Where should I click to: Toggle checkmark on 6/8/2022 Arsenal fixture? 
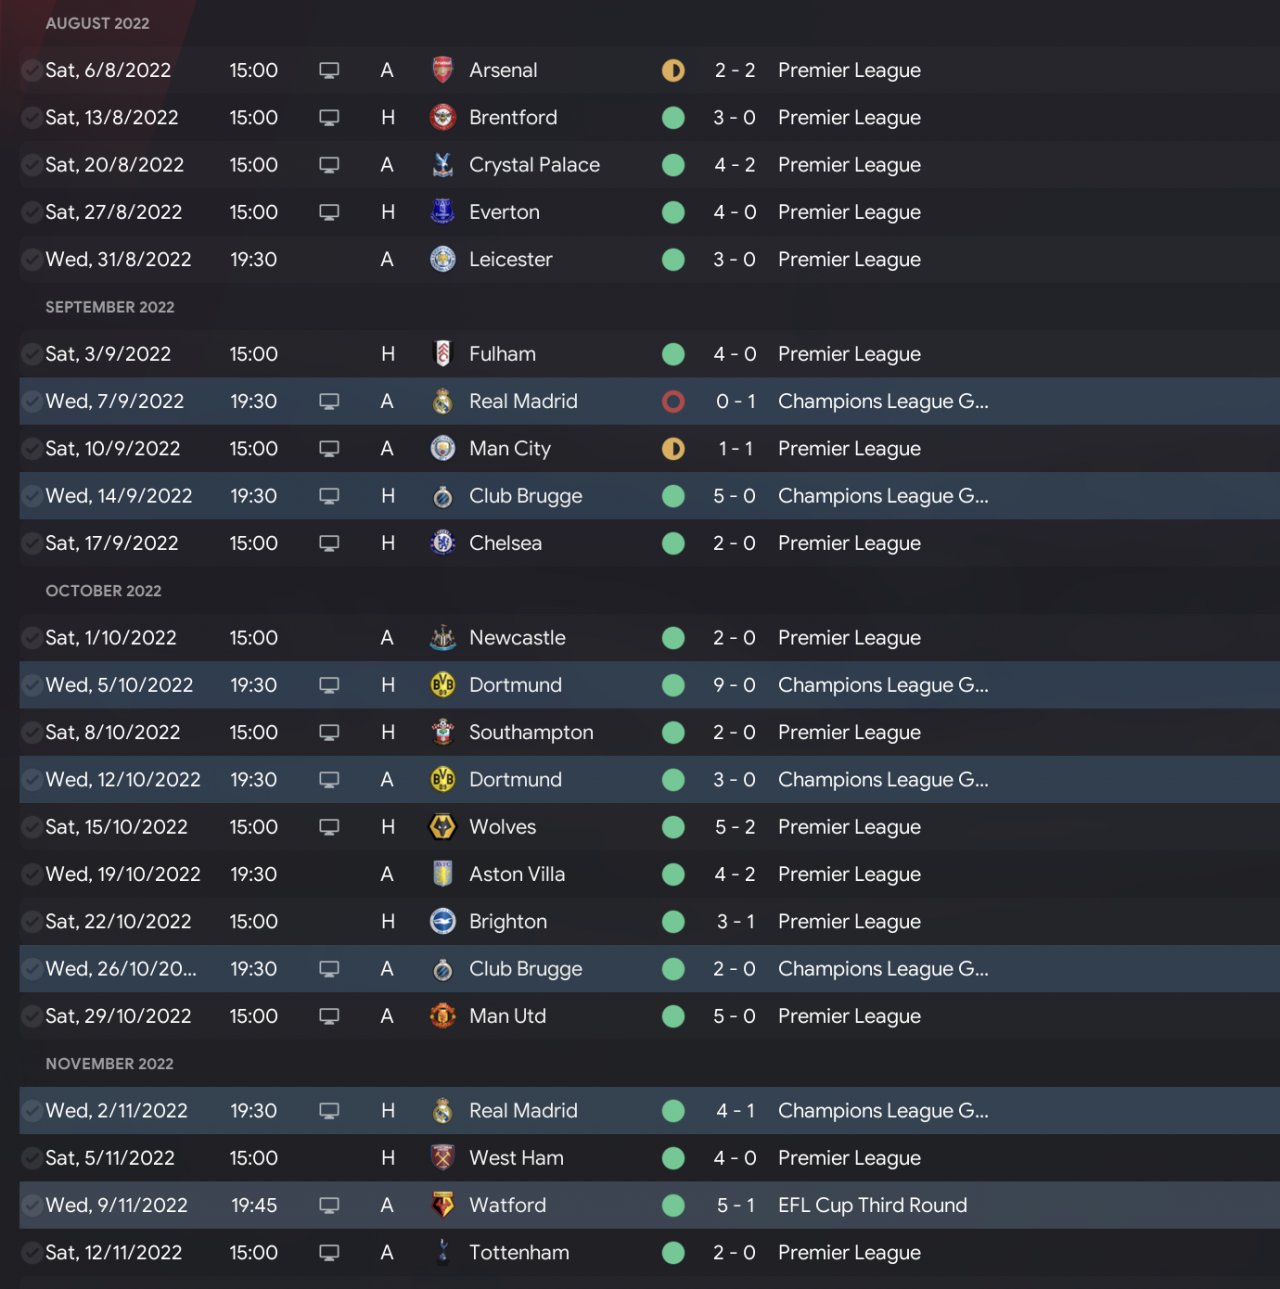31,70
